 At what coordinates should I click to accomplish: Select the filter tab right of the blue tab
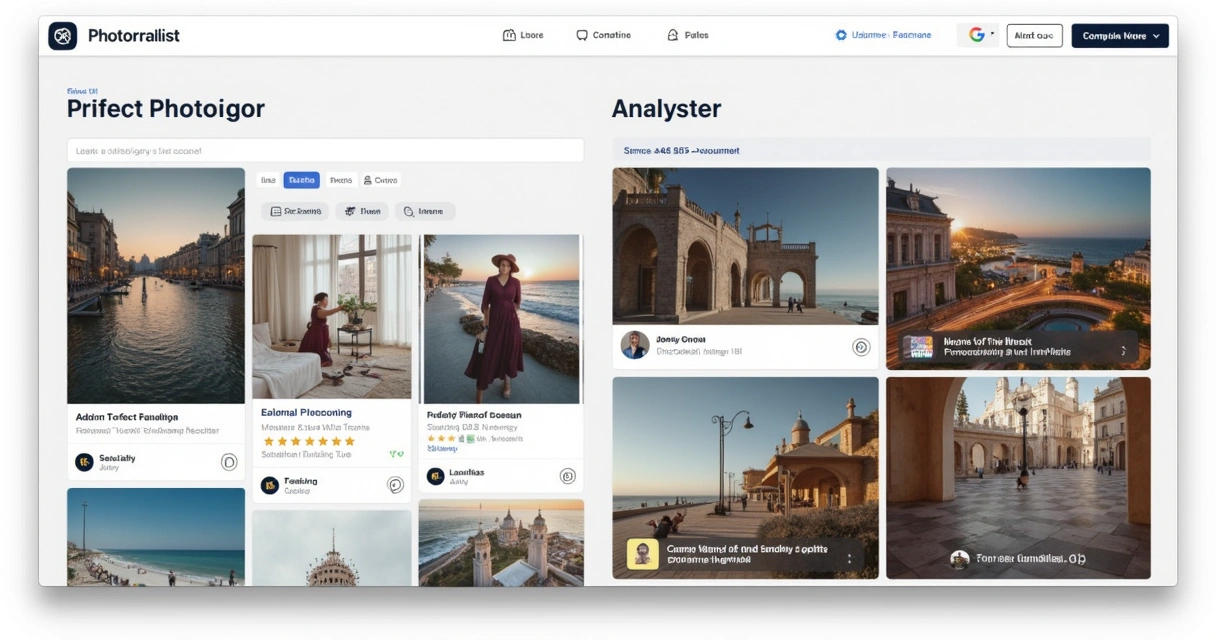point(341,181)
